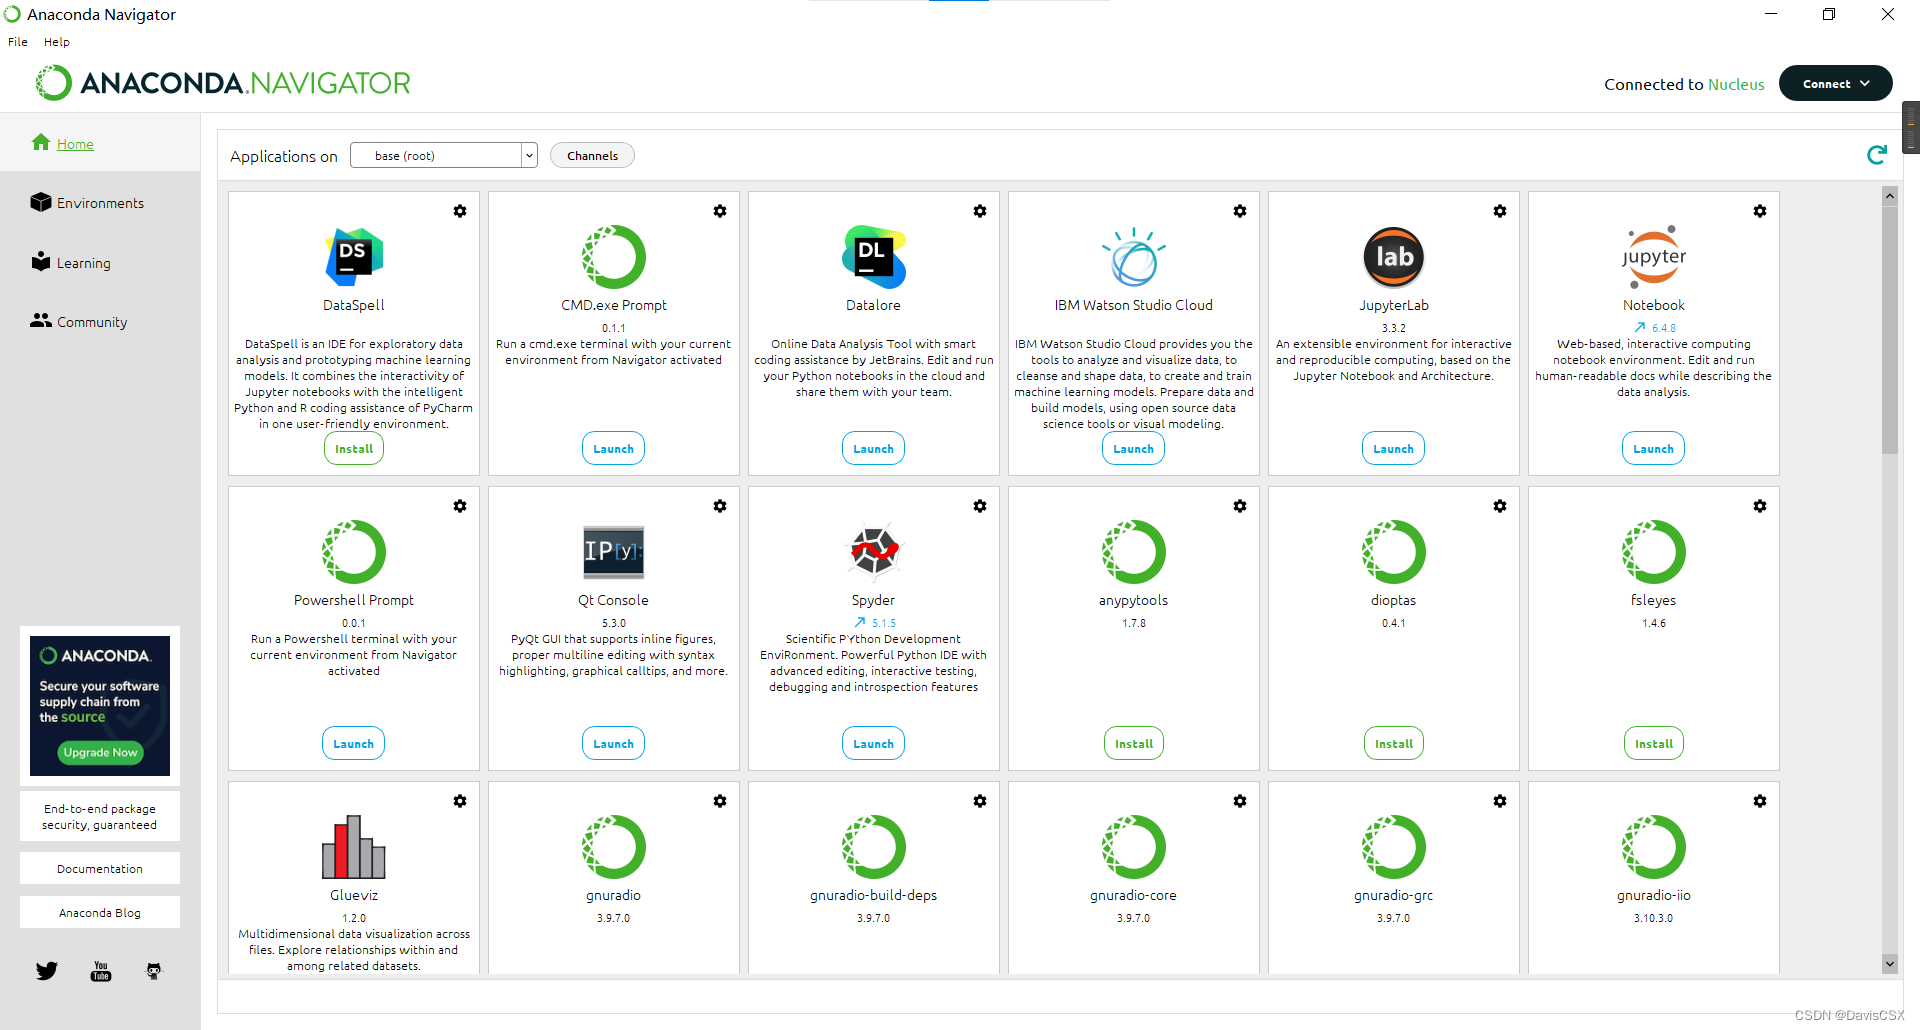
Task: Open DataSpell card settings gear
Action: (x=460, y=211)
